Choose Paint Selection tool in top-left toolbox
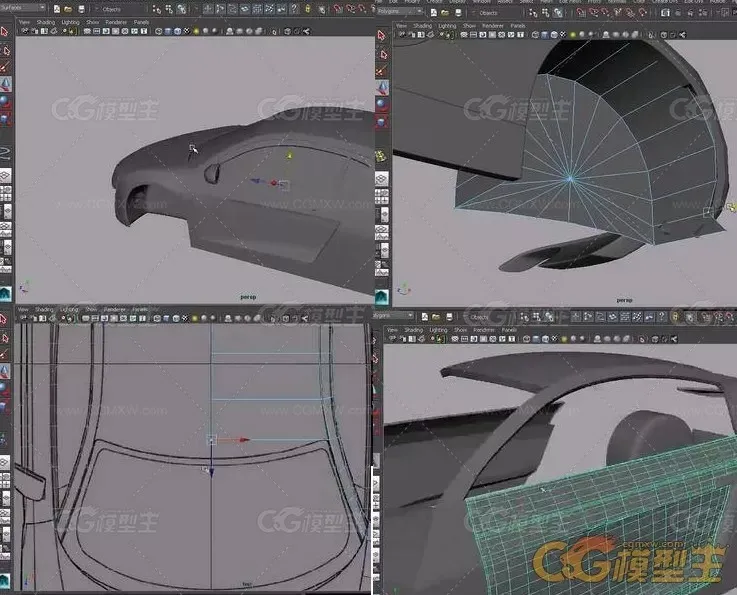The image size is (737, 595). tap(5, 67)
